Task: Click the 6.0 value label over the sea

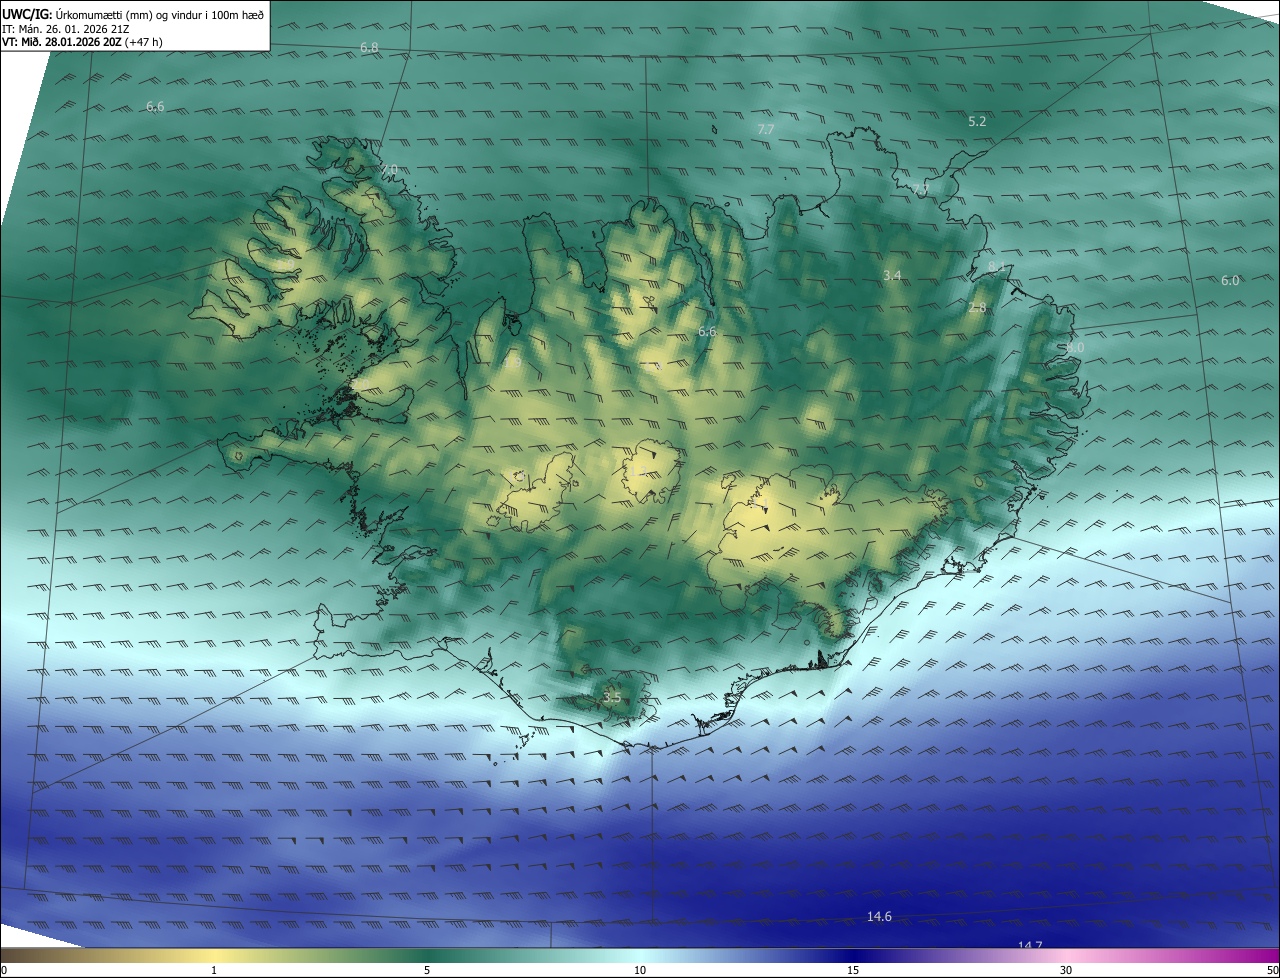Action: click(1230, 281)
